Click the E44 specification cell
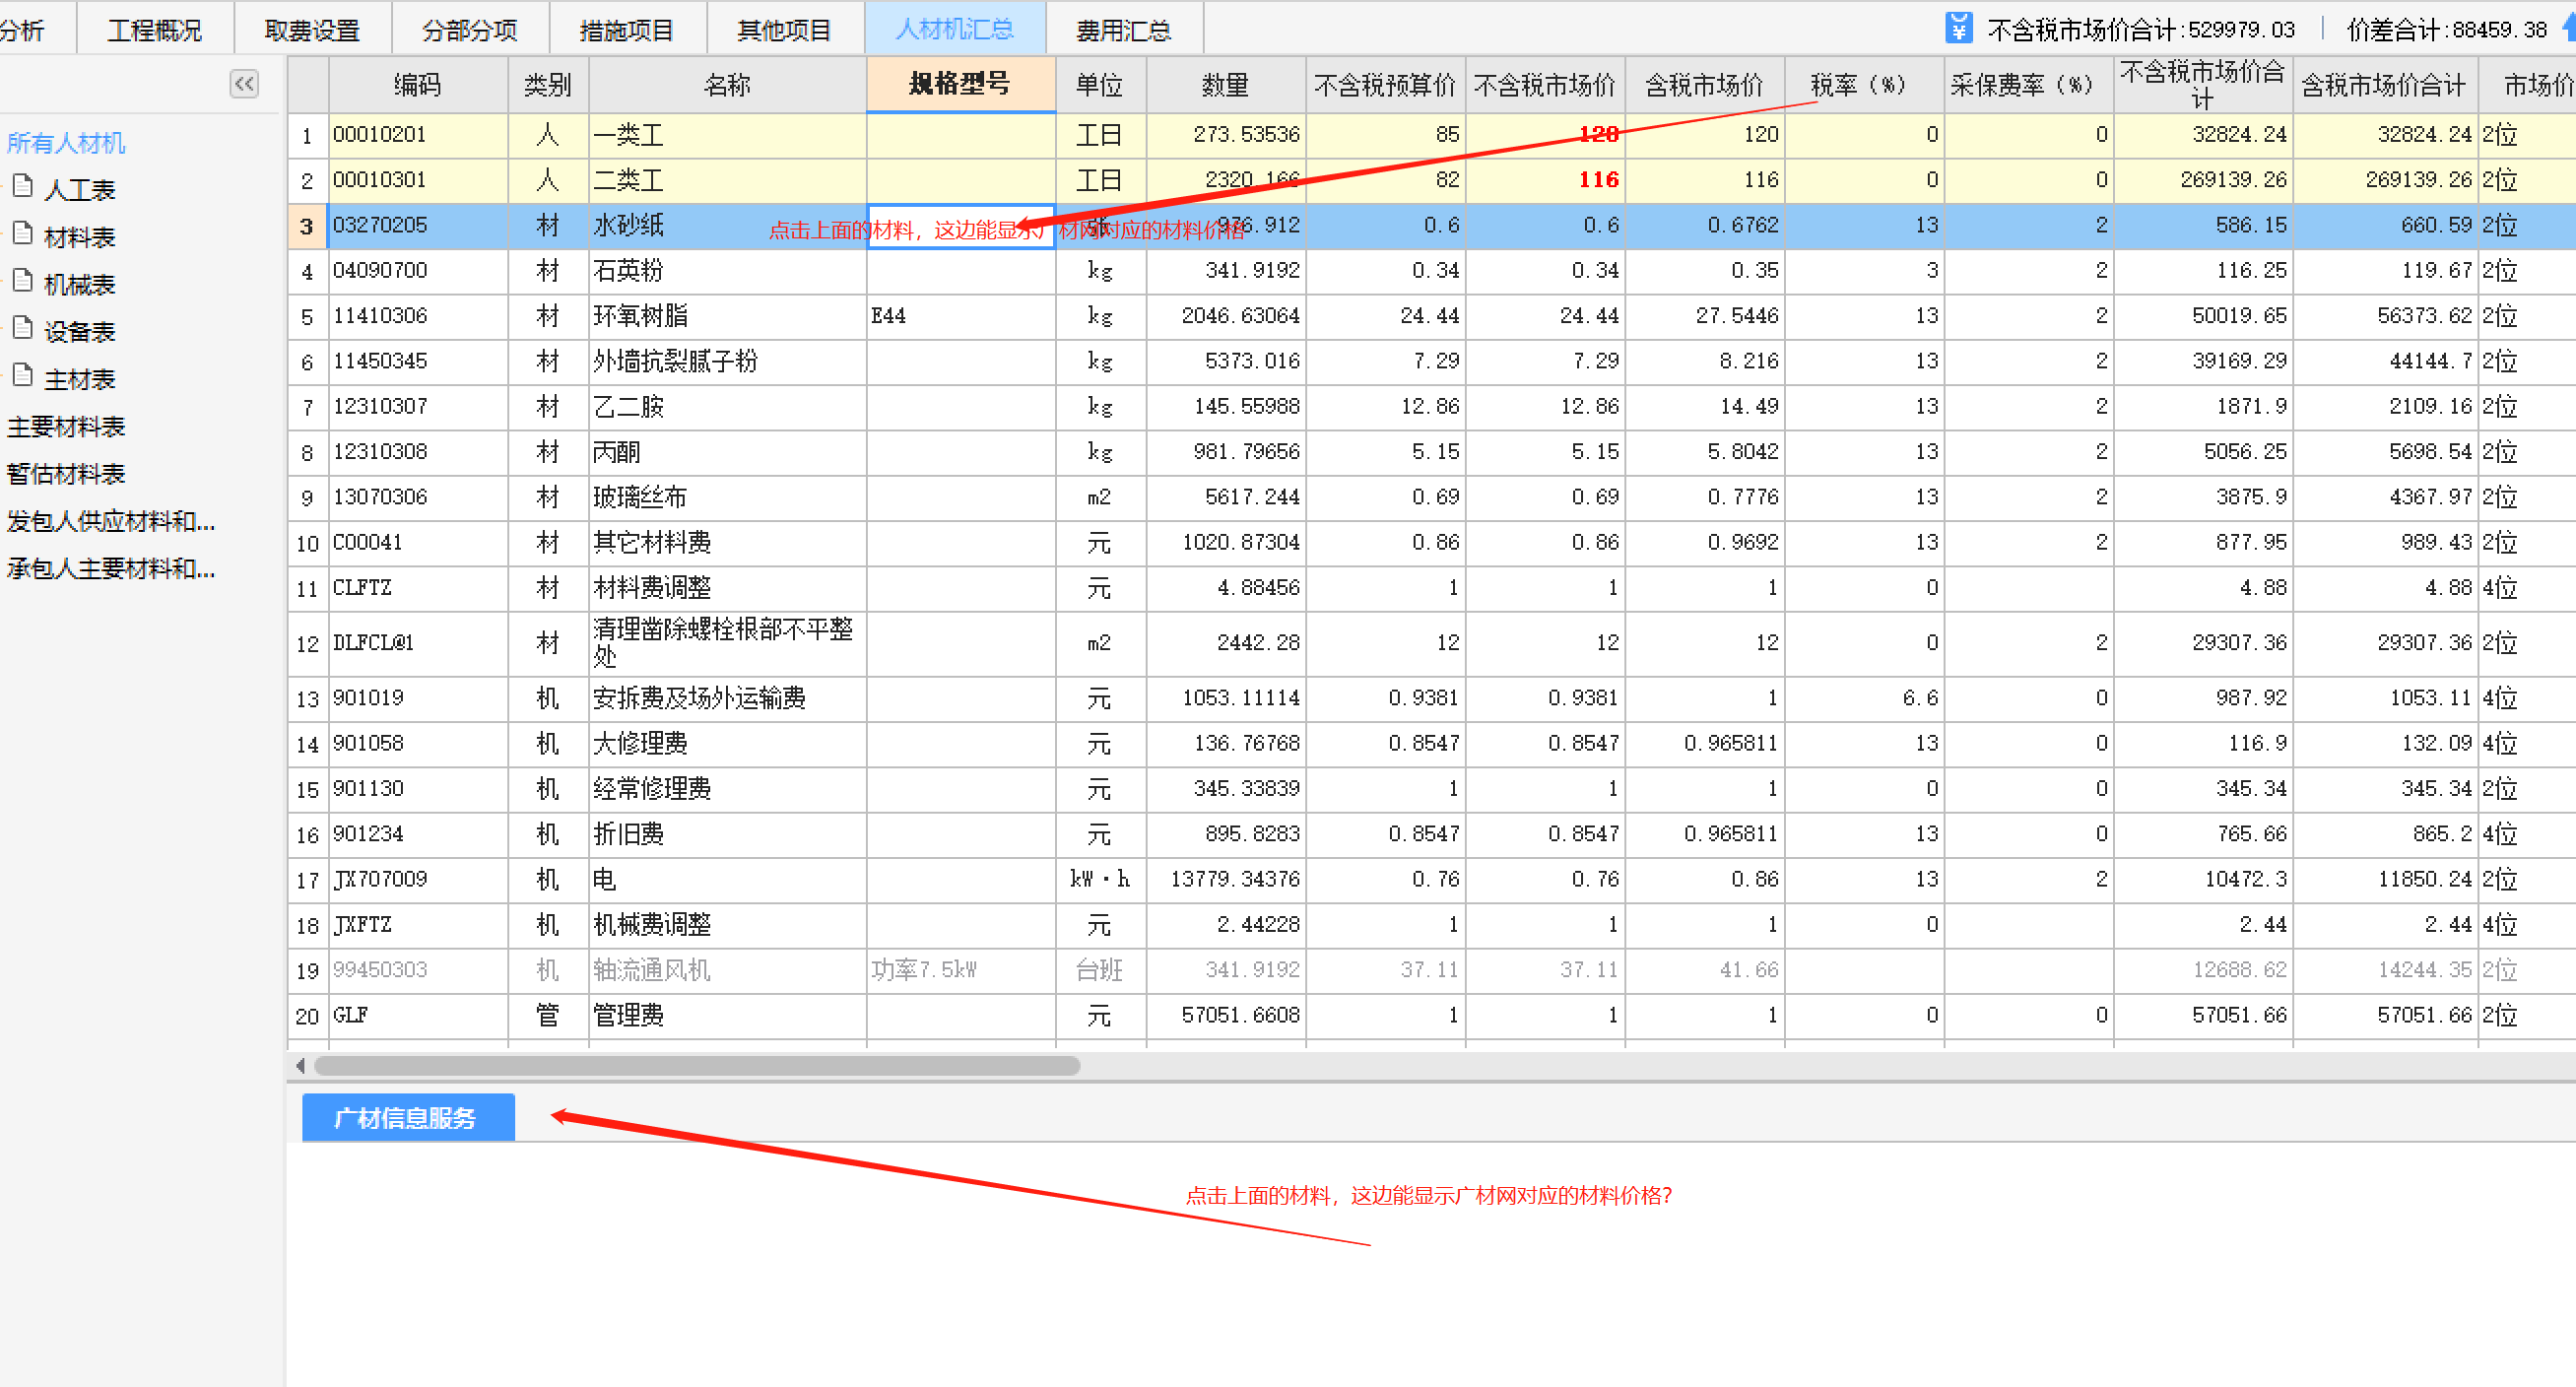This screenshot has width=2576, height=1387. click(960, 316)
